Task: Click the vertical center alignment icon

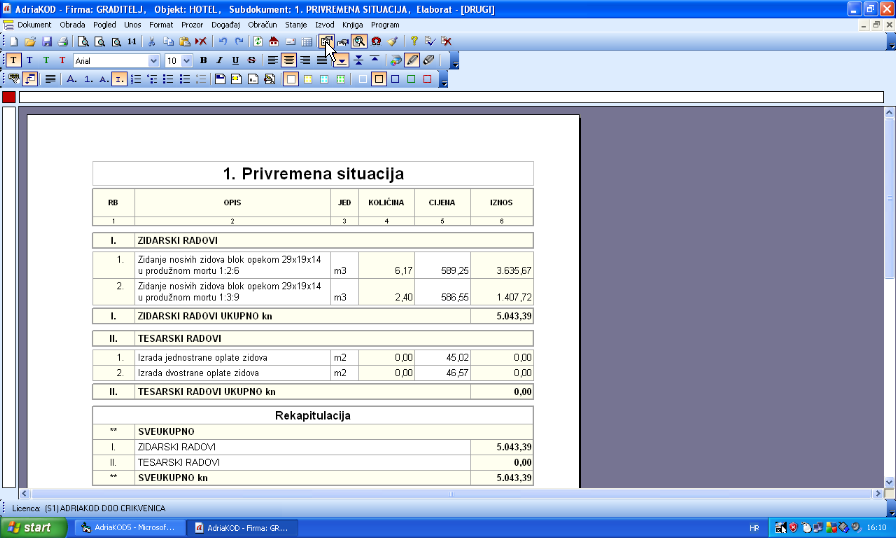Action: coord(358,60)
